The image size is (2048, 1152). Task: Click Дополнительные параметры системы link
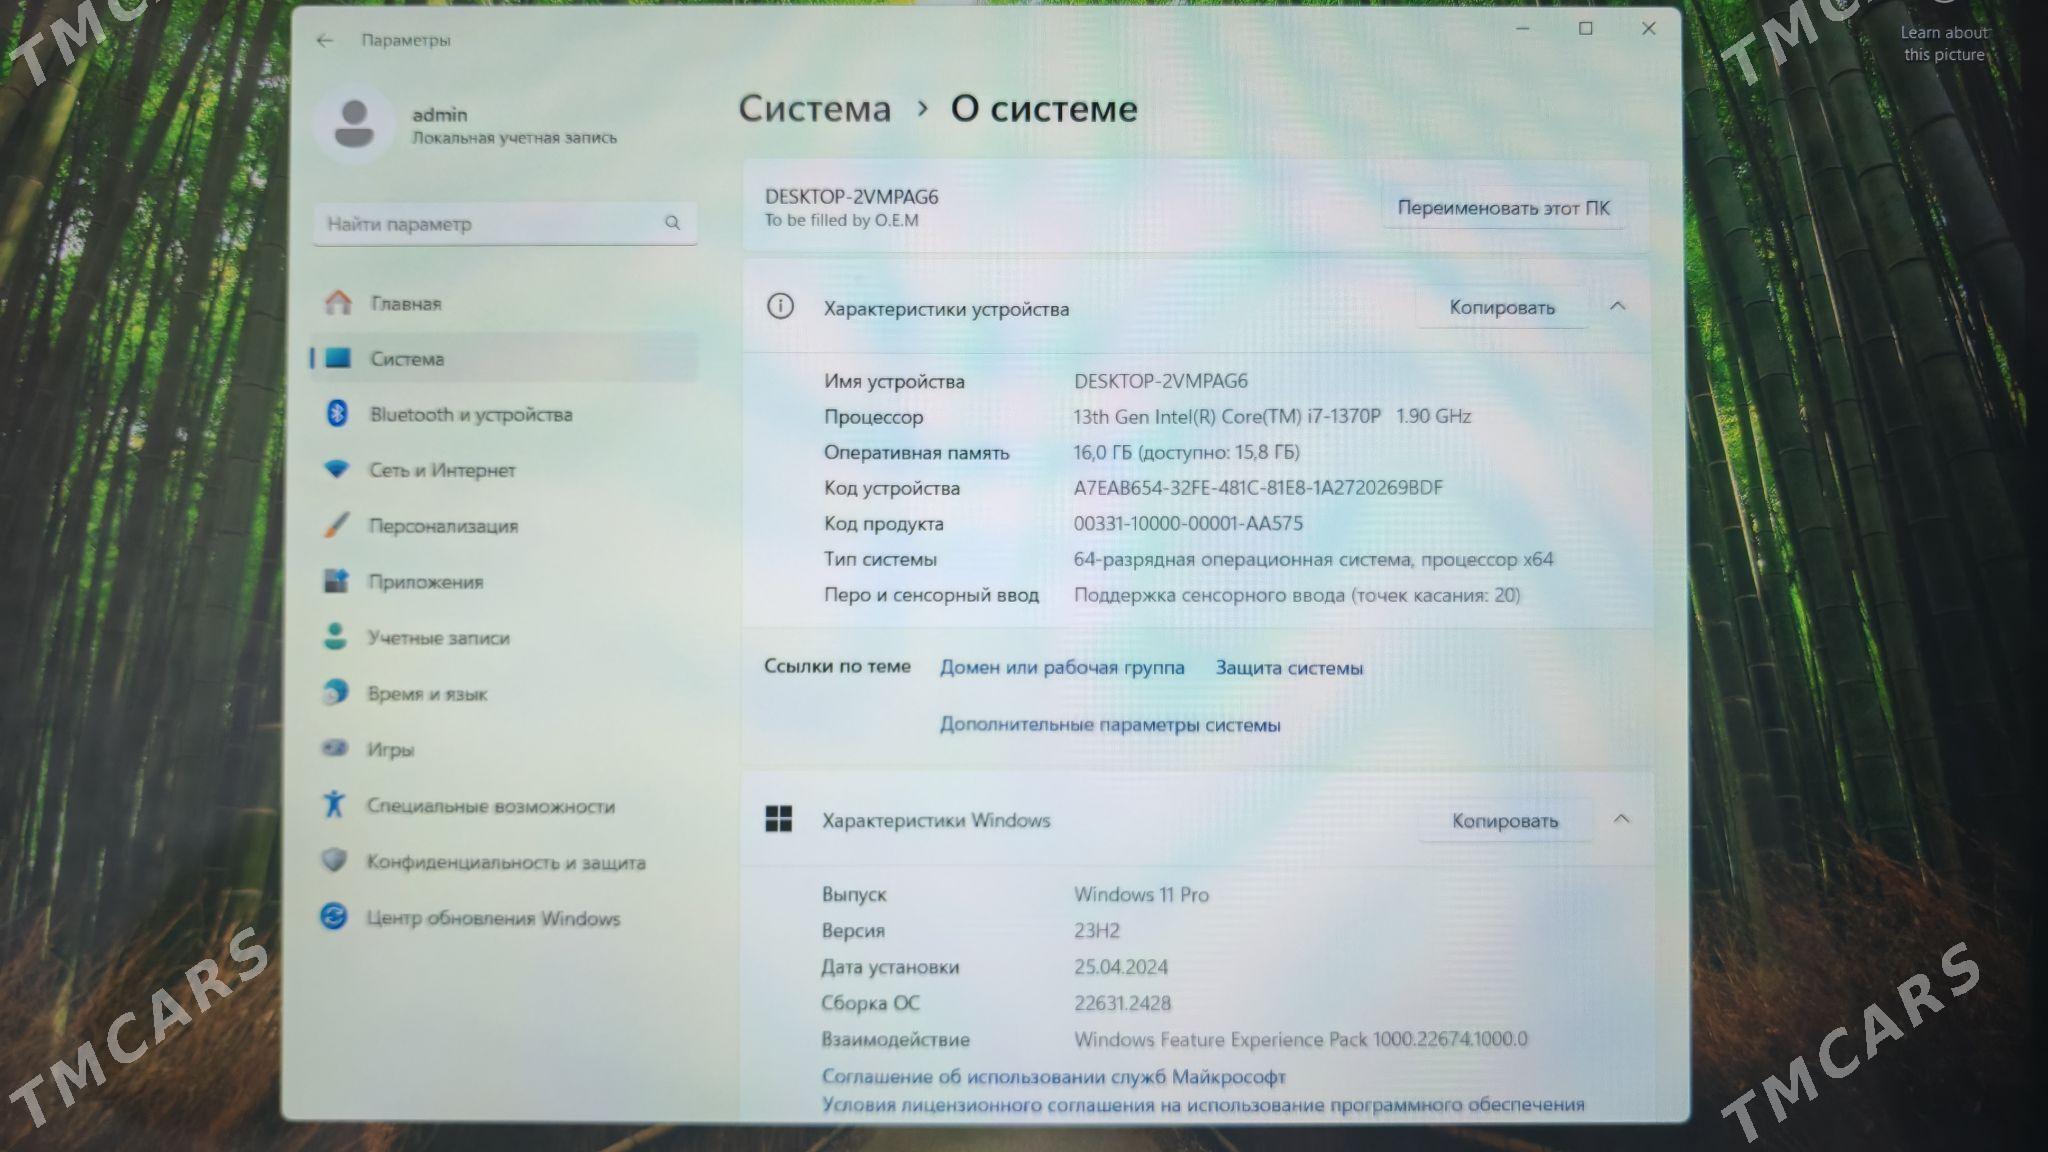1109,725
